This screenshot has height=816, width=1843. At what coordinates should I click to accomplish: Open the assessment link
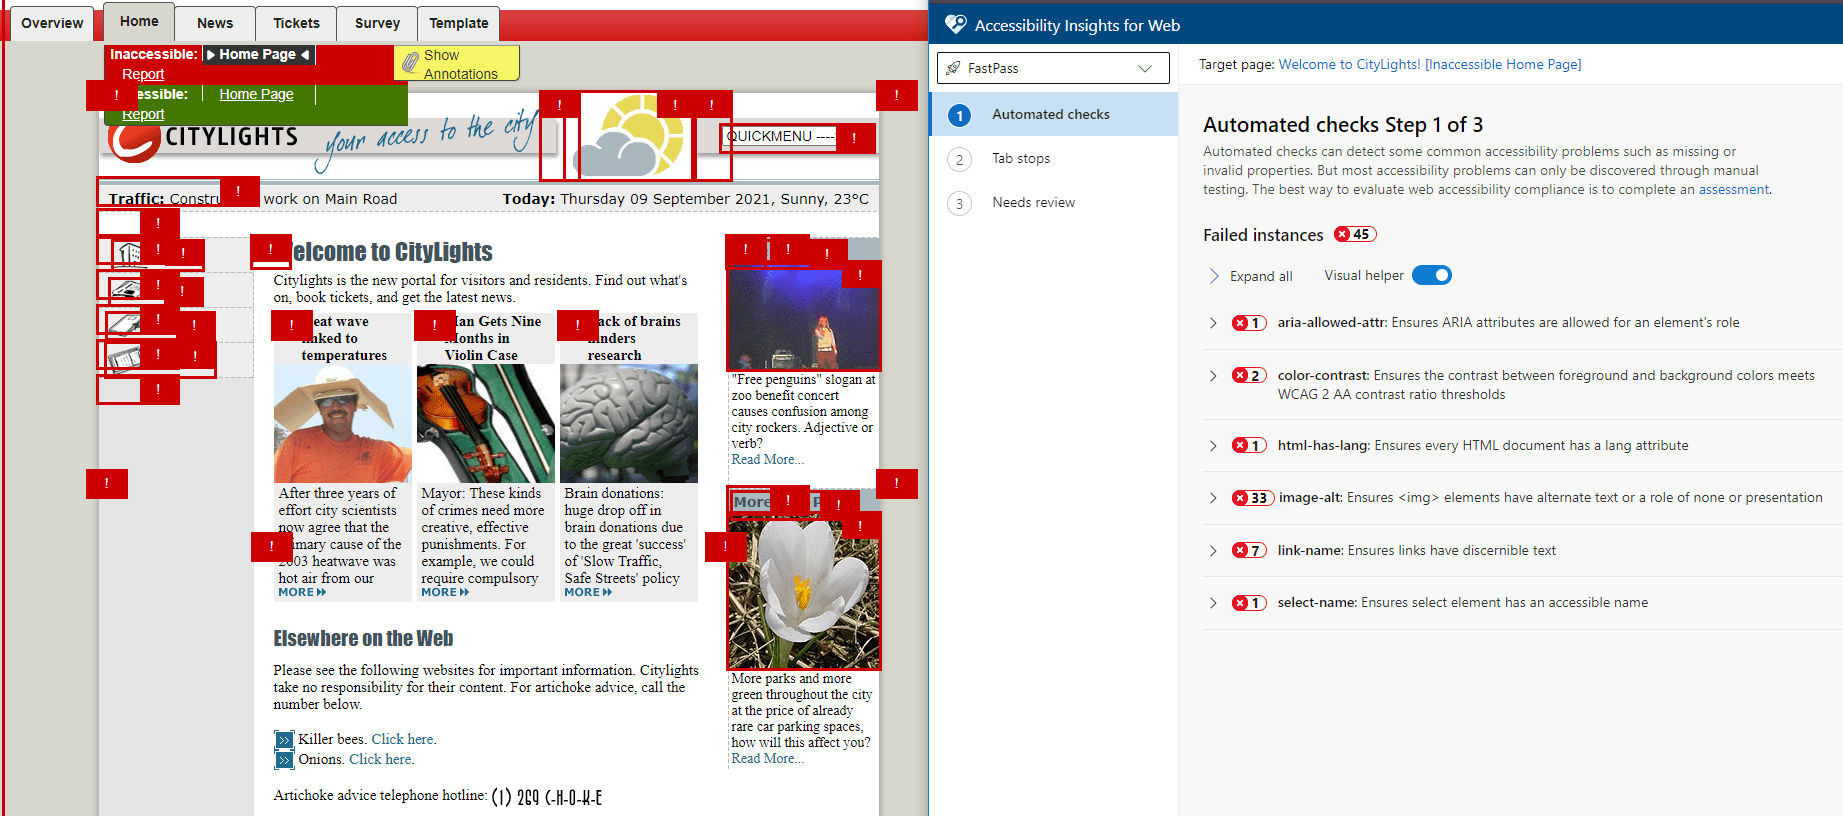pos(1733,190)
